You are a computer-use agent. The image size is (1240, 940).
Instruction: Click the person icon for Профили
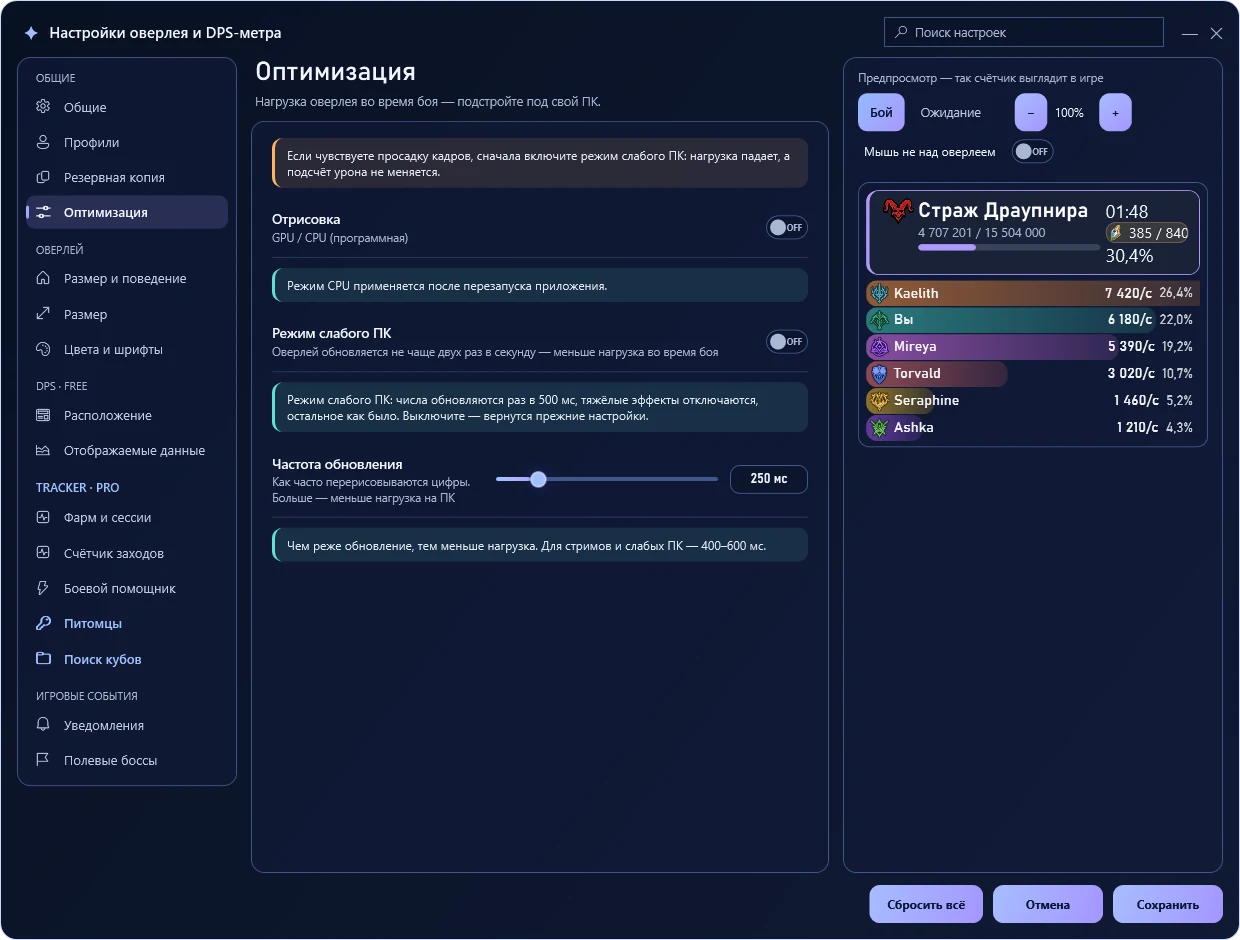pos(43,142)
